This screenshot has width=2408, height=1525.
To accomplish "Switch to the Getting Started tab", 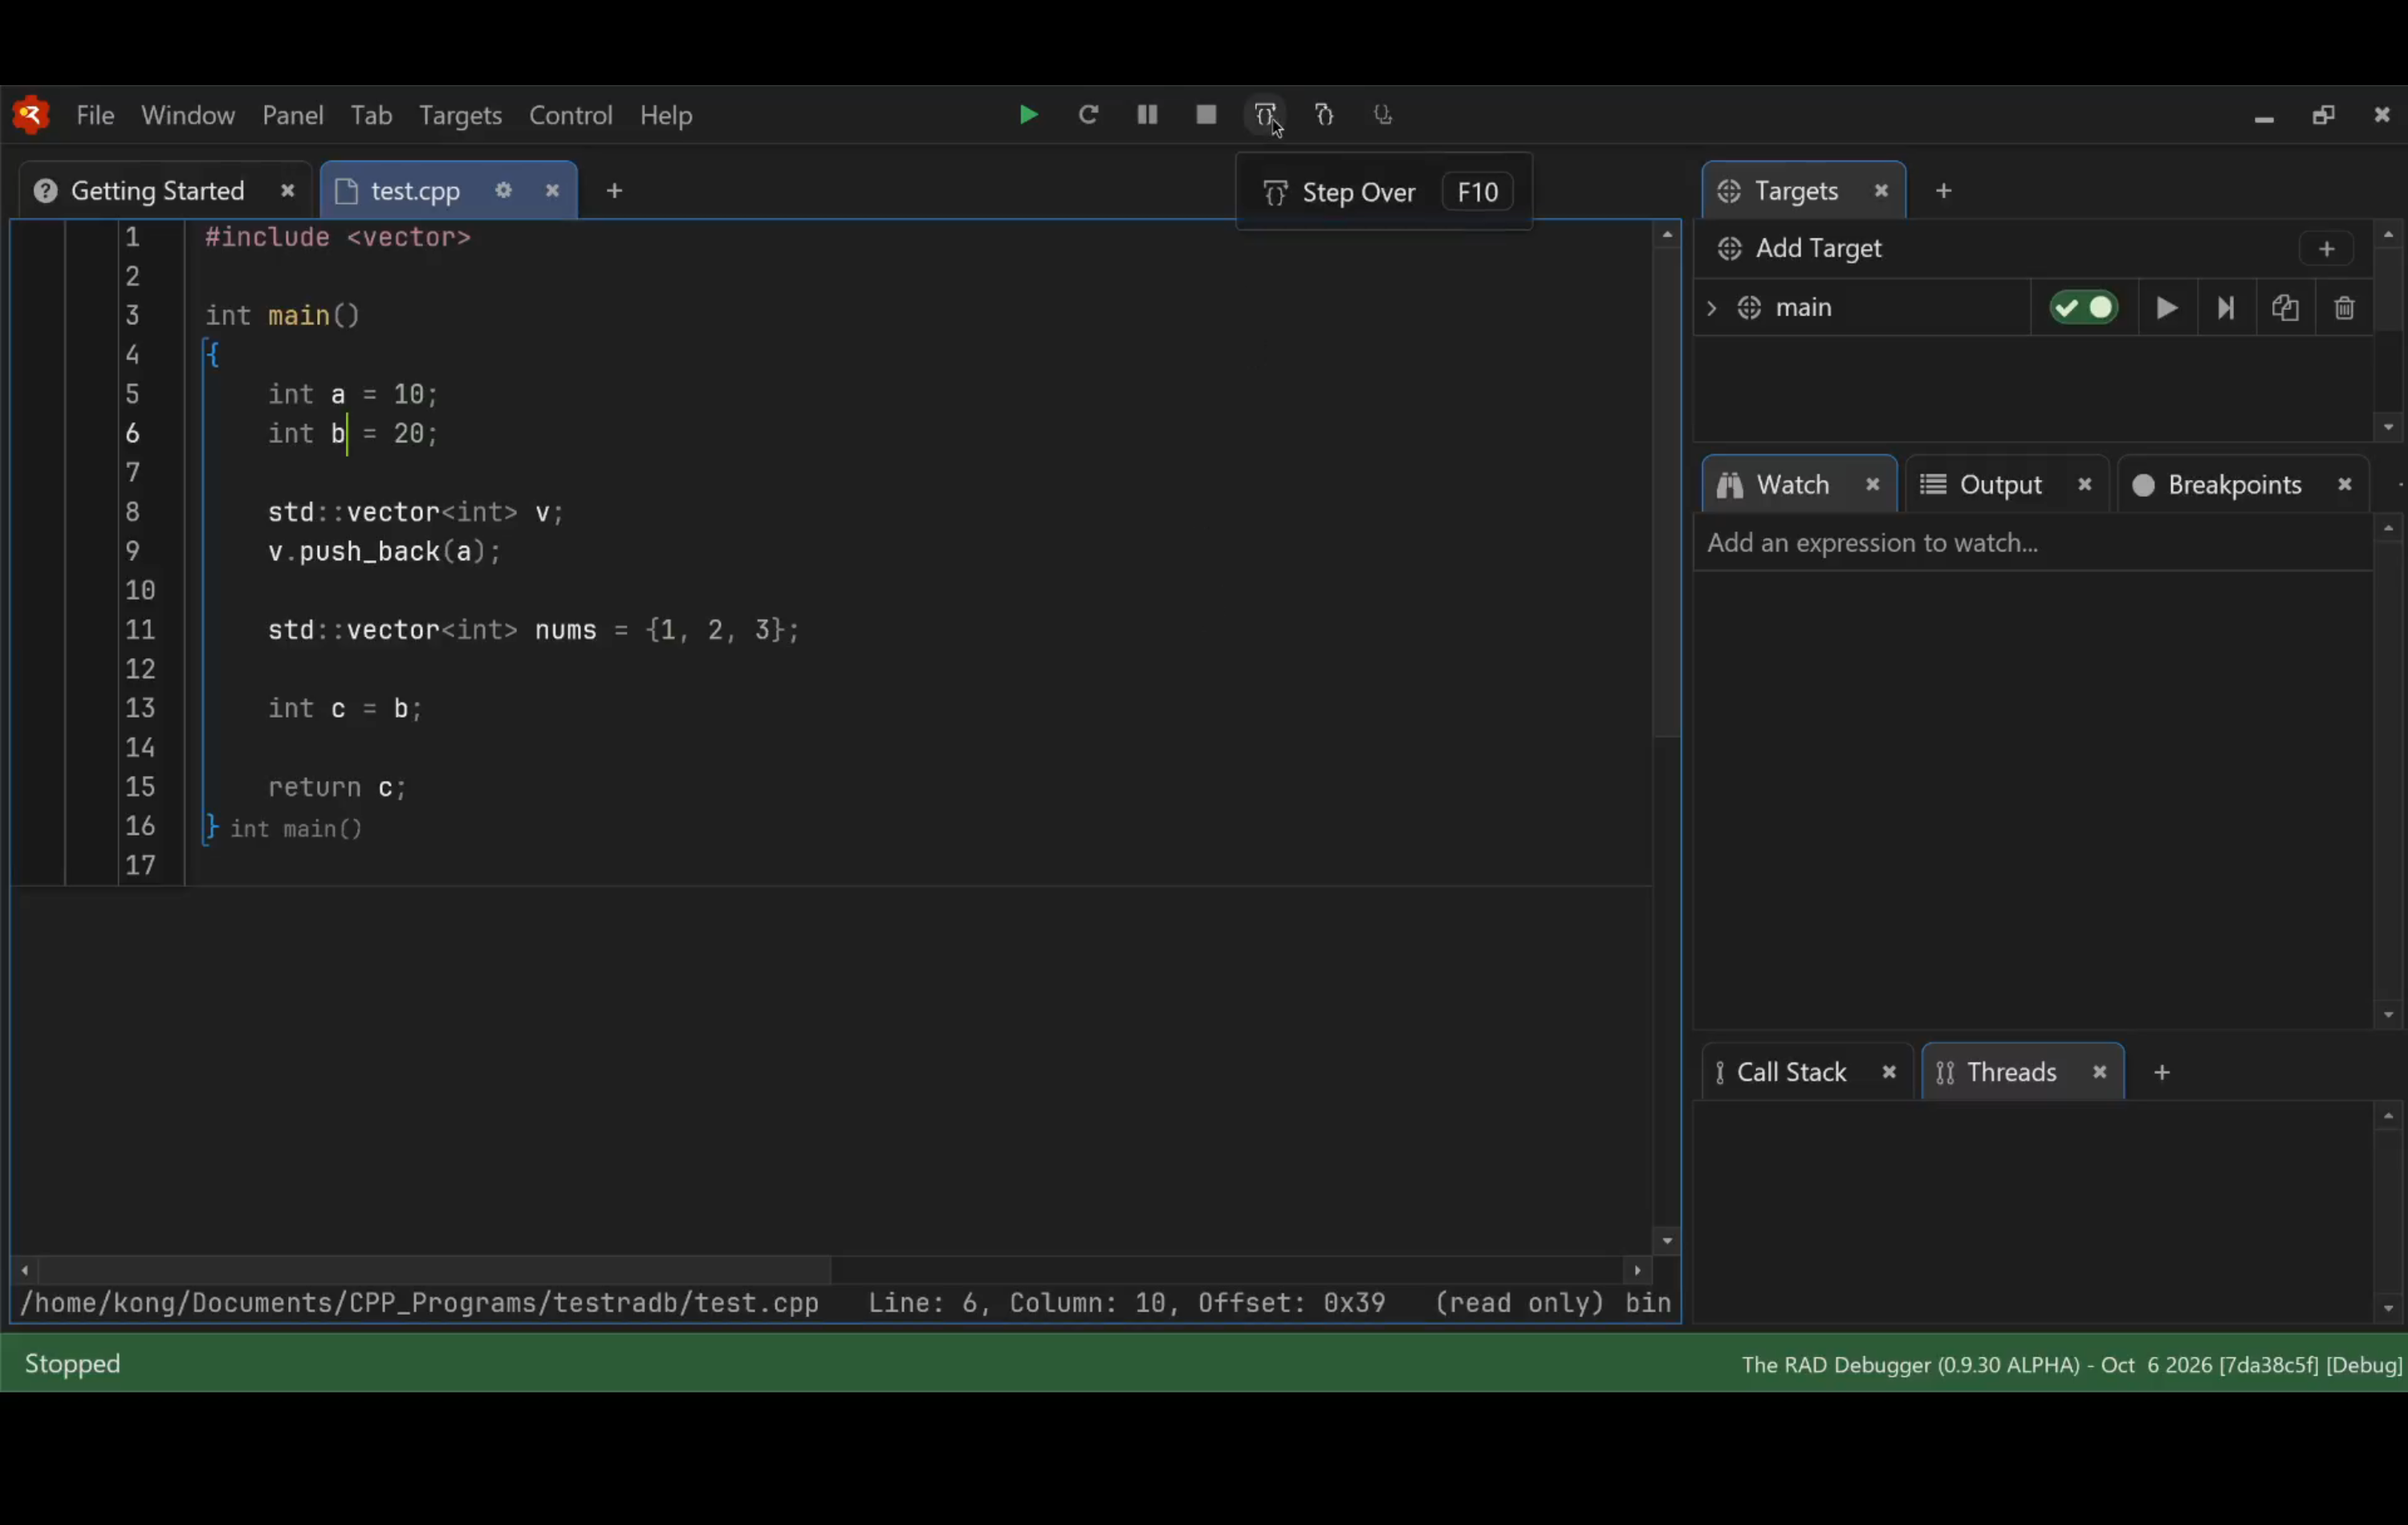I will pyautogui.click(x=157, y=191).
